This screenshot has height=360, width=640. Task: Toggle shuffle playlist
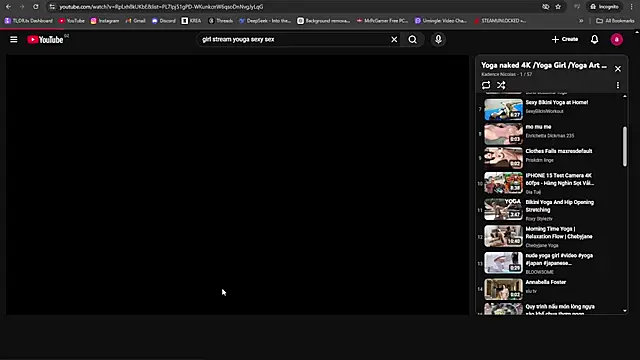point(501,85)
